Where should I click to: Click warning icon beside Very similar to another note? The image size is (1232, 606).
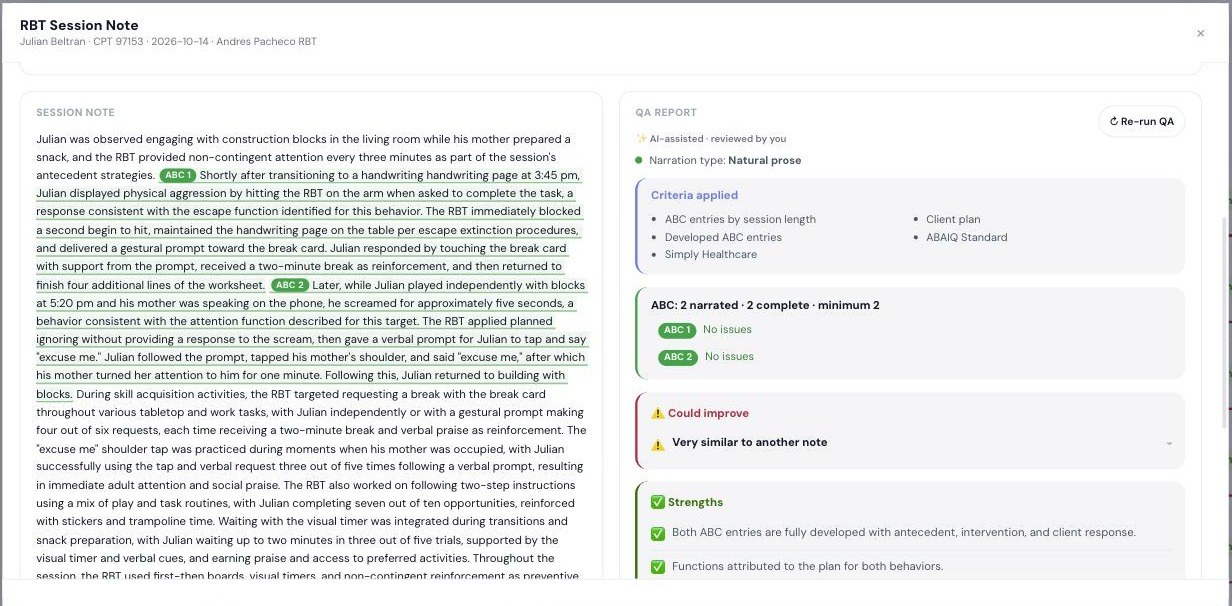coord(657,443)
